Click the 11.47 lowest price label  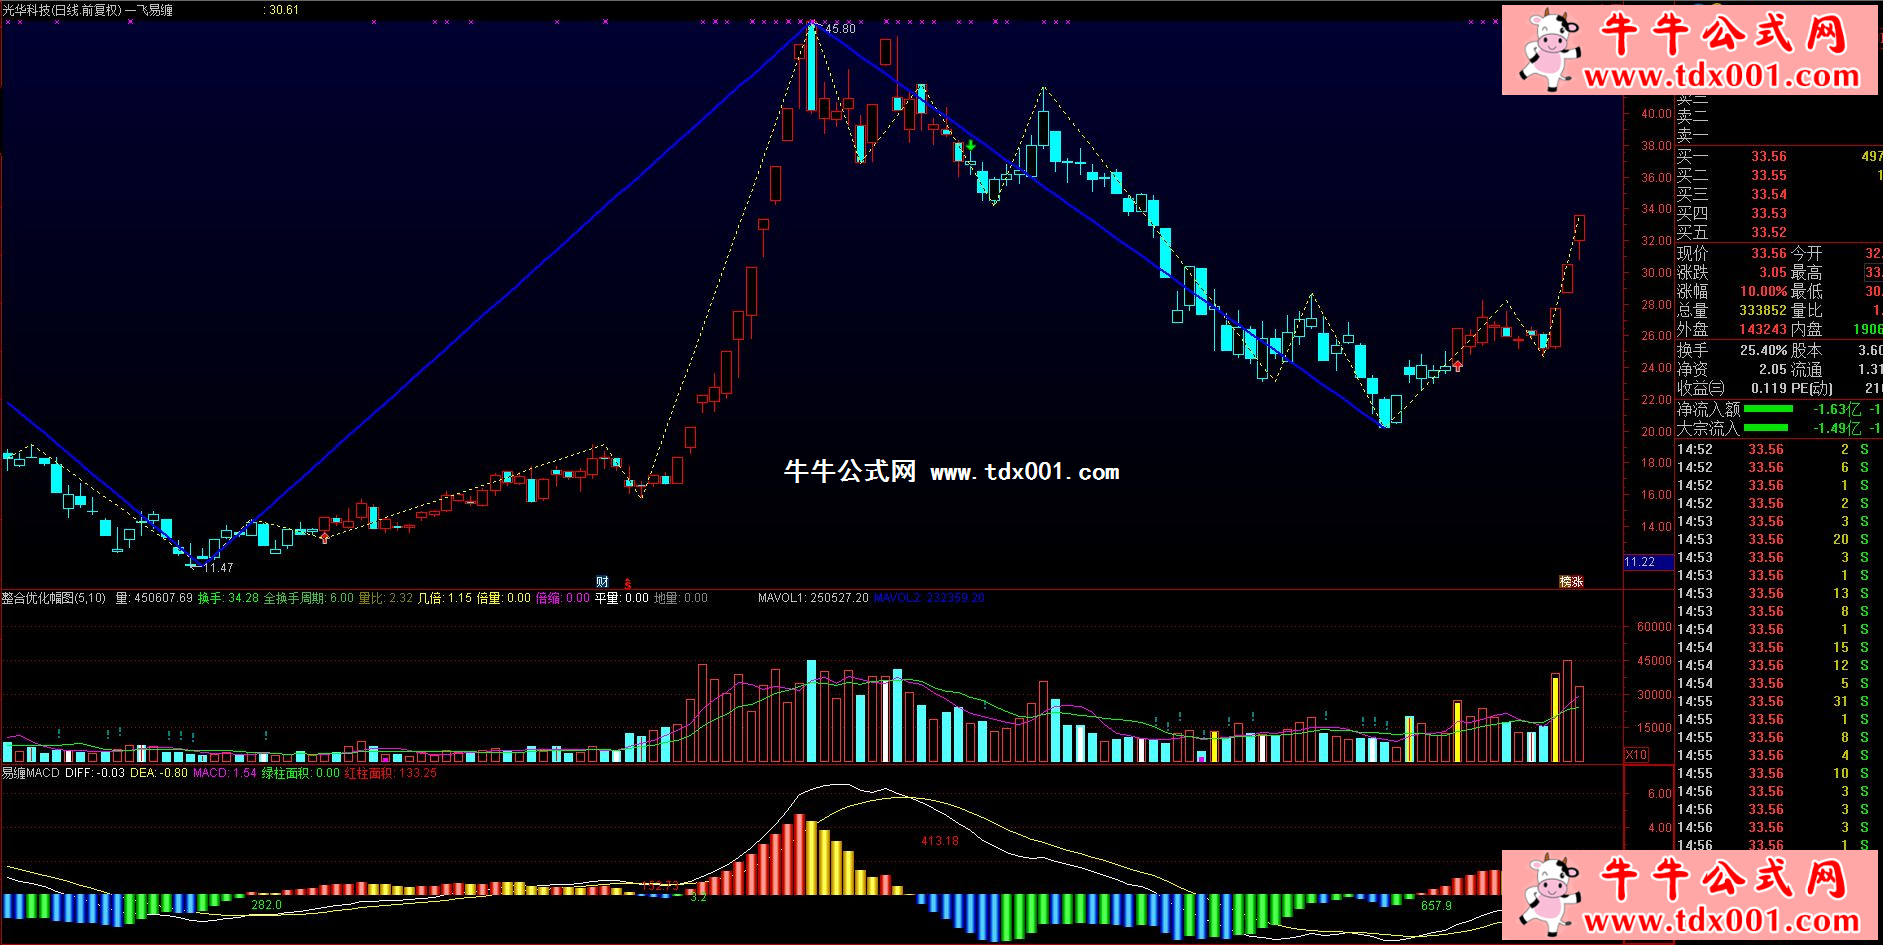click(x=218, y=568)
